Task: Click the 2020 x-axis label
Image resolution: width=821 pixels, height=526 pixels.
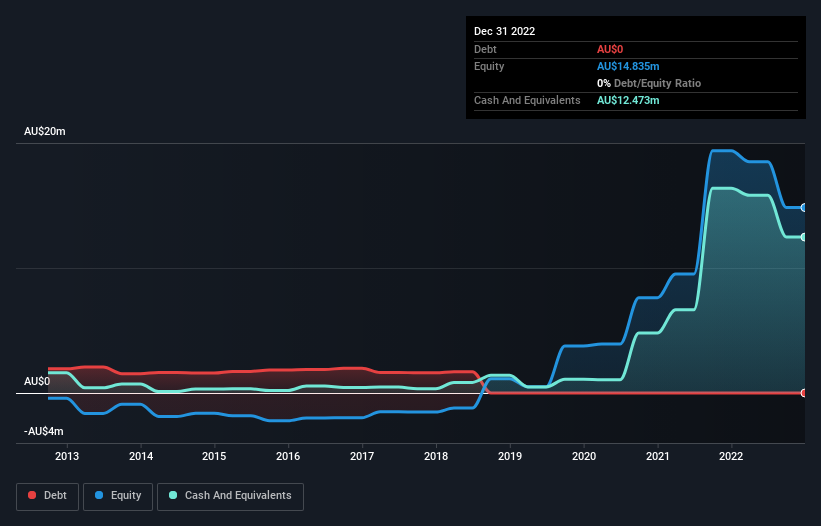Action: point(584,456)
